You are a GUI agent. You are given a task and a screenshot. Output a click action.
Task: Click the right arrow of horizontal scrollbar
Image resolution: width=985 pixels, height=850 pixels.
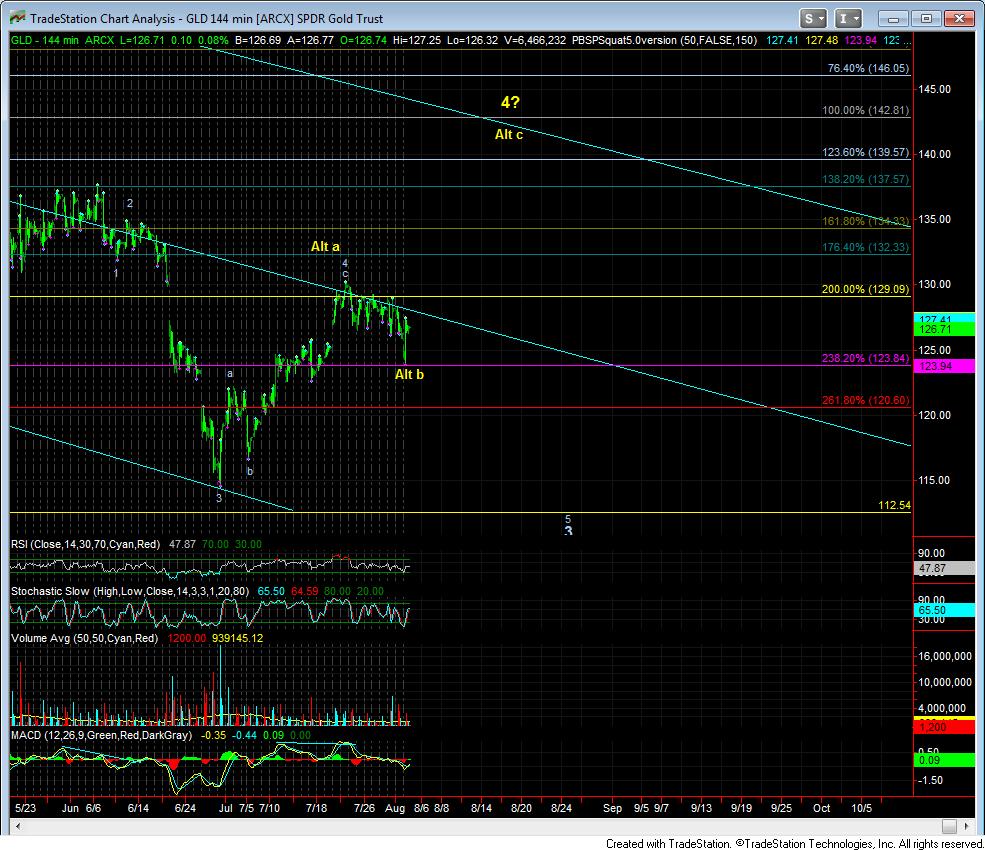coord(966,826)
